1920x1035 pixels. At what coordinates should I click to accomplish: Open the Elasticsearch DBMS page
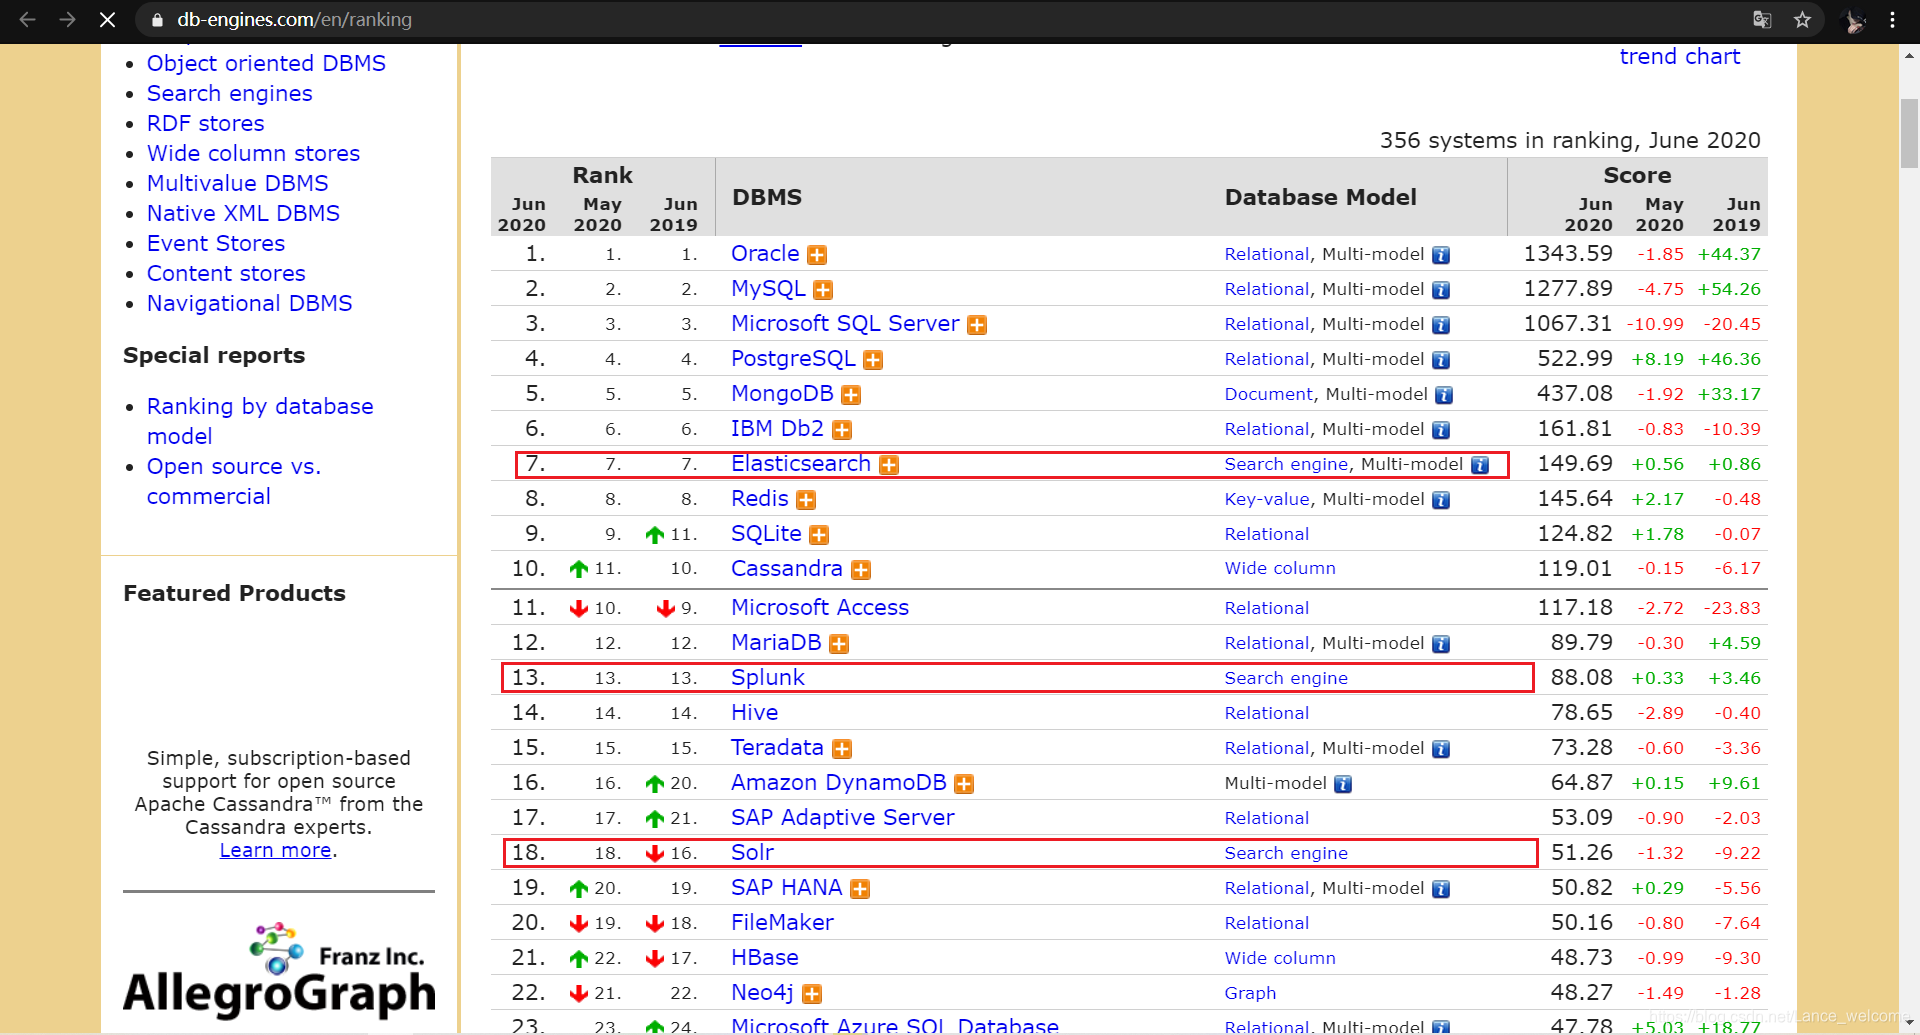point(801,463)
